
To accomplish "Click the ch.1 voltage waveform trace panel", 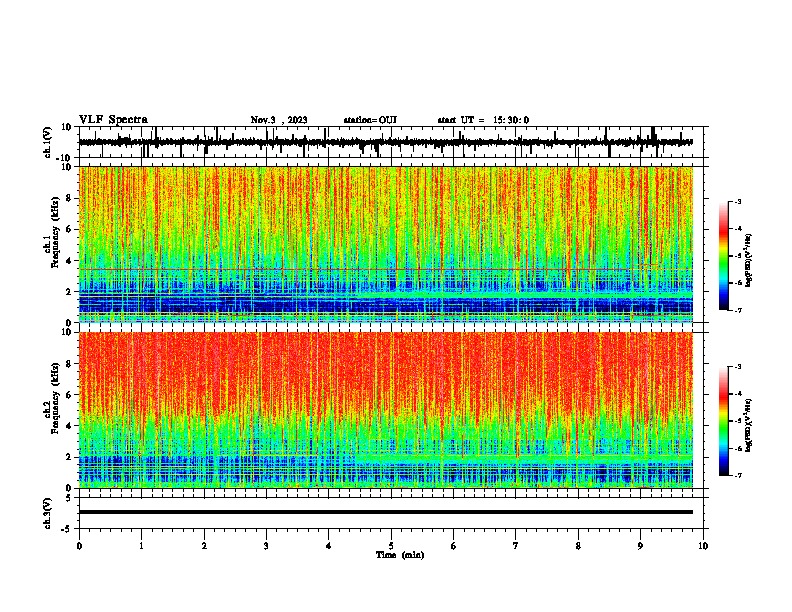I will coord(391,142).
